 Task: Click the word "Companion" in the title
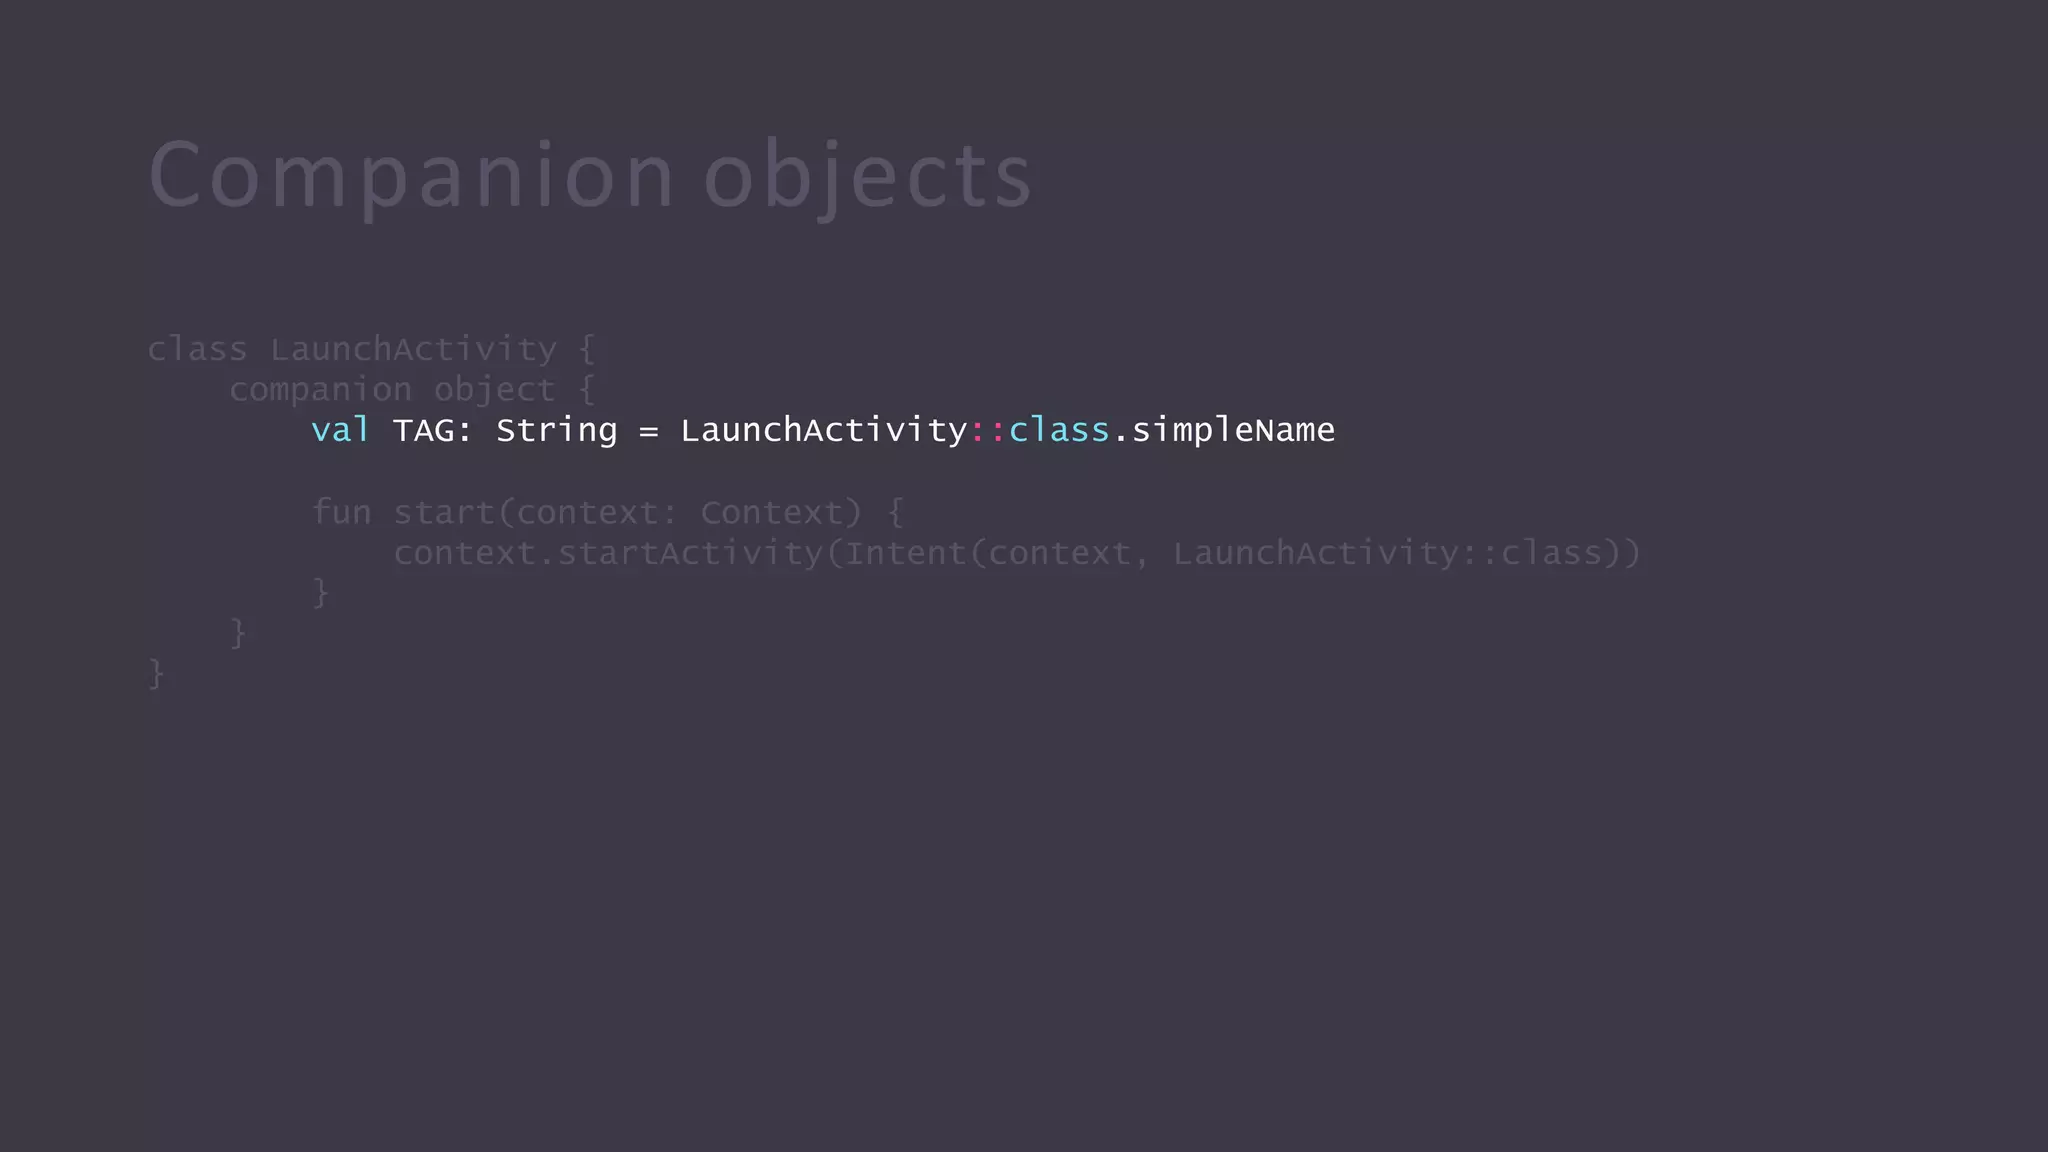click(412, 177)
